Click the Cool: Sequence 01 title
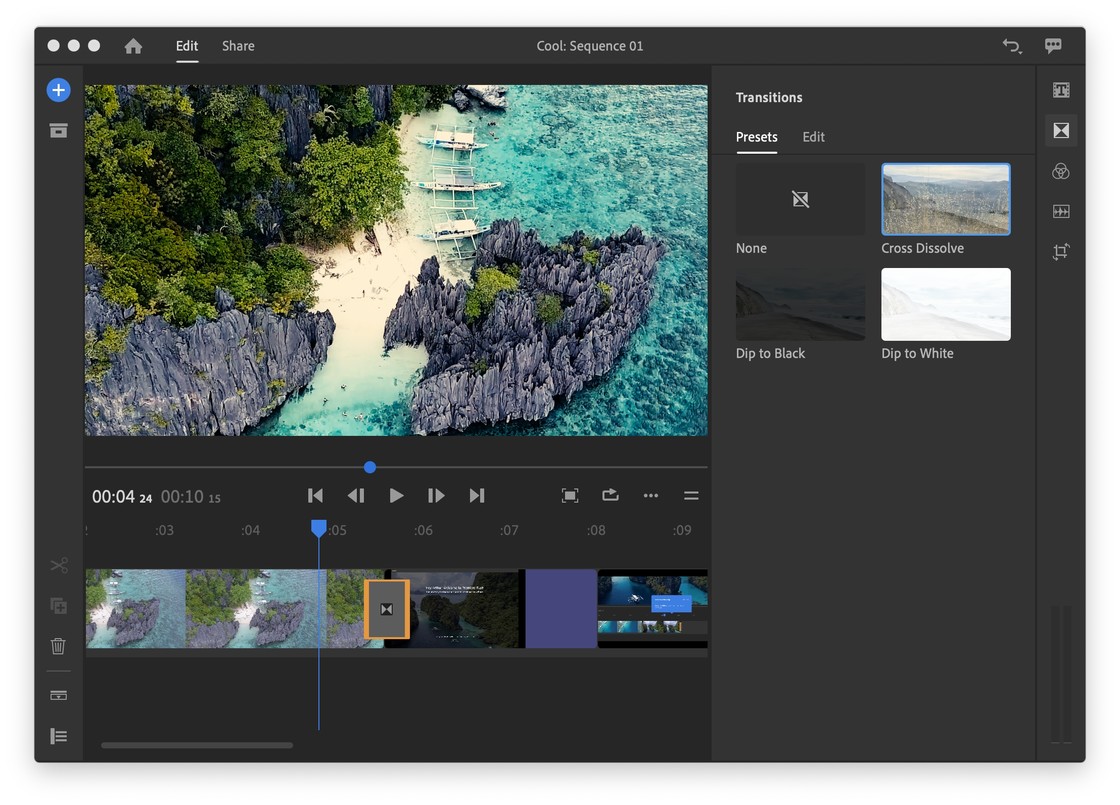 (589, 46)
